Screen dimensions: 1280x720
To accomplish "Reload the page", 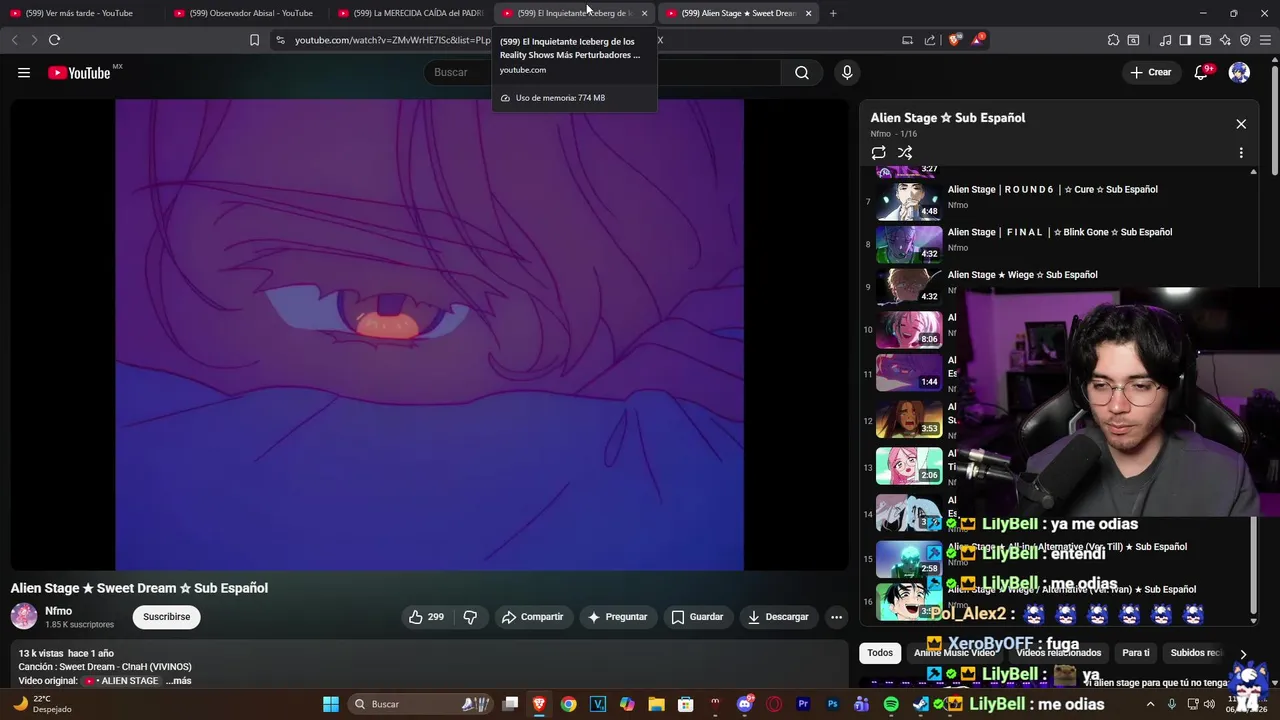I will (x=54, y=40).
